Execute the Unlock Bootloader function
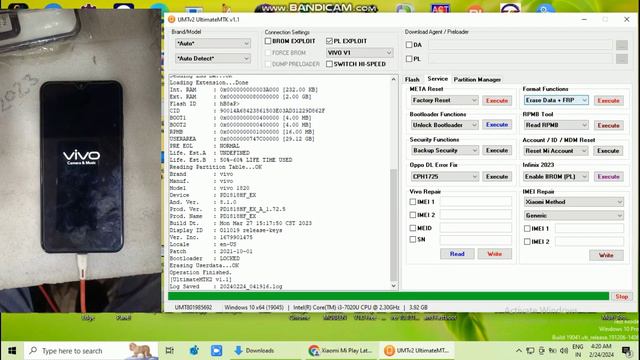 (497, 125)
